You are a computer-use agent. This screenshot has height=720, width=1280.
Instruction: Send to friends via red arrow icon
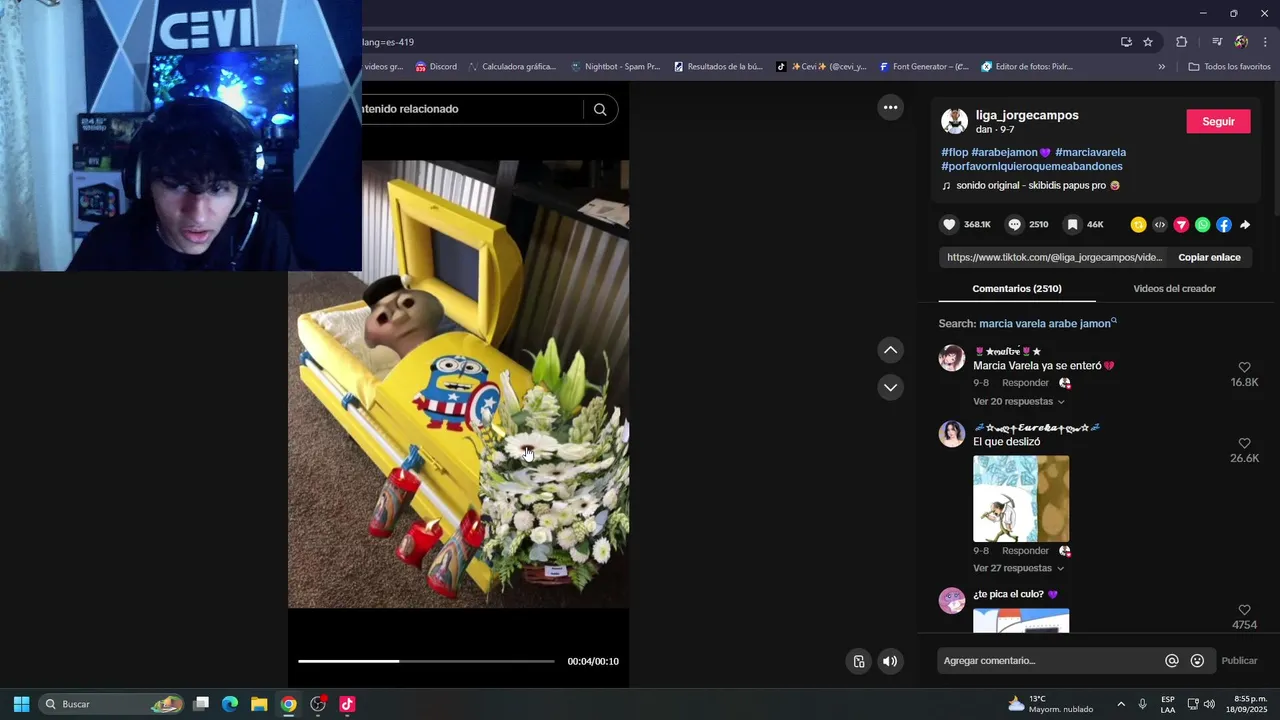(1181, 225)
